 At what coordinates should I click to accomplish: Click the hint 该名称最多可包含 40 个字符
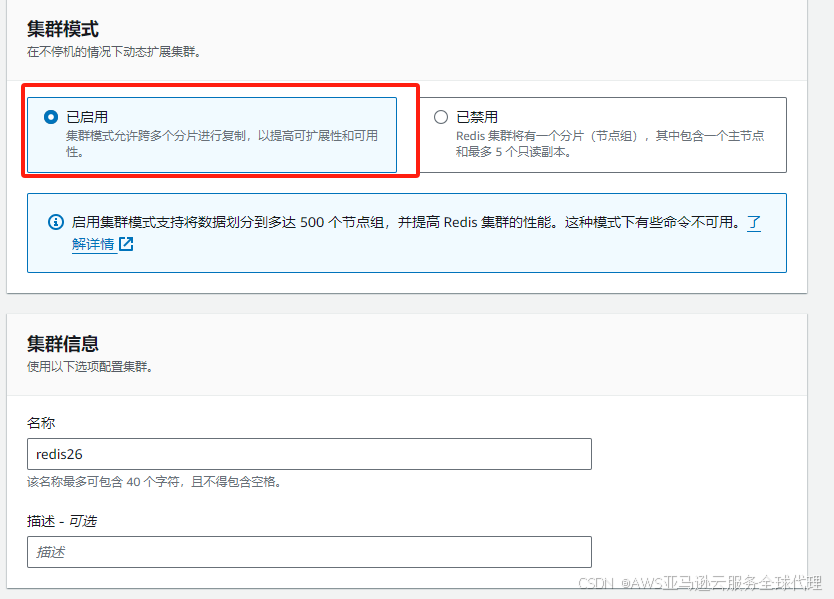pos(154,481)
